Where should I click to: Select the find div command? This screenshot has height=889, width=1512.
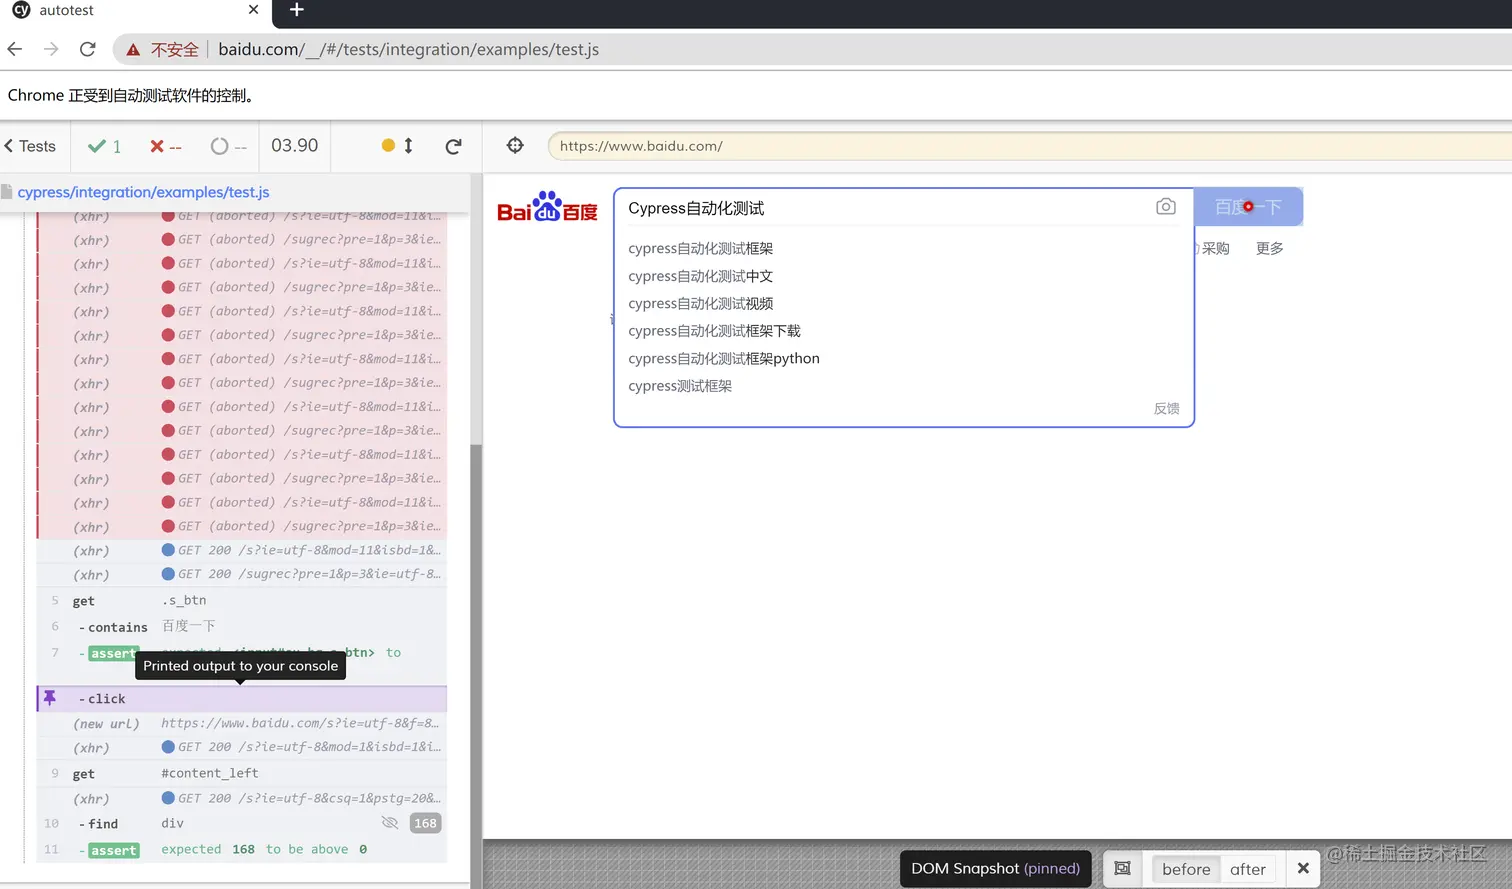[x=242, y=823]
